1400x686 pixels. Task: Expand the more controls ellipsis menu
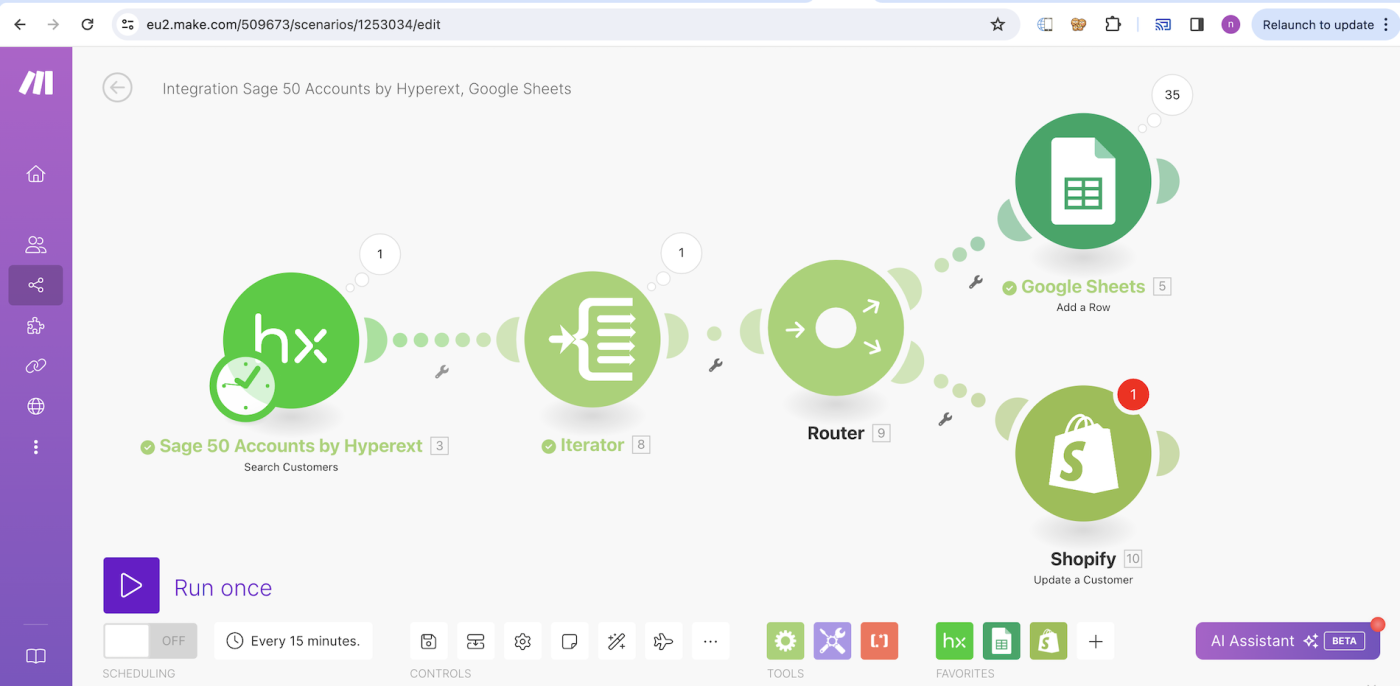coord(710,641)
